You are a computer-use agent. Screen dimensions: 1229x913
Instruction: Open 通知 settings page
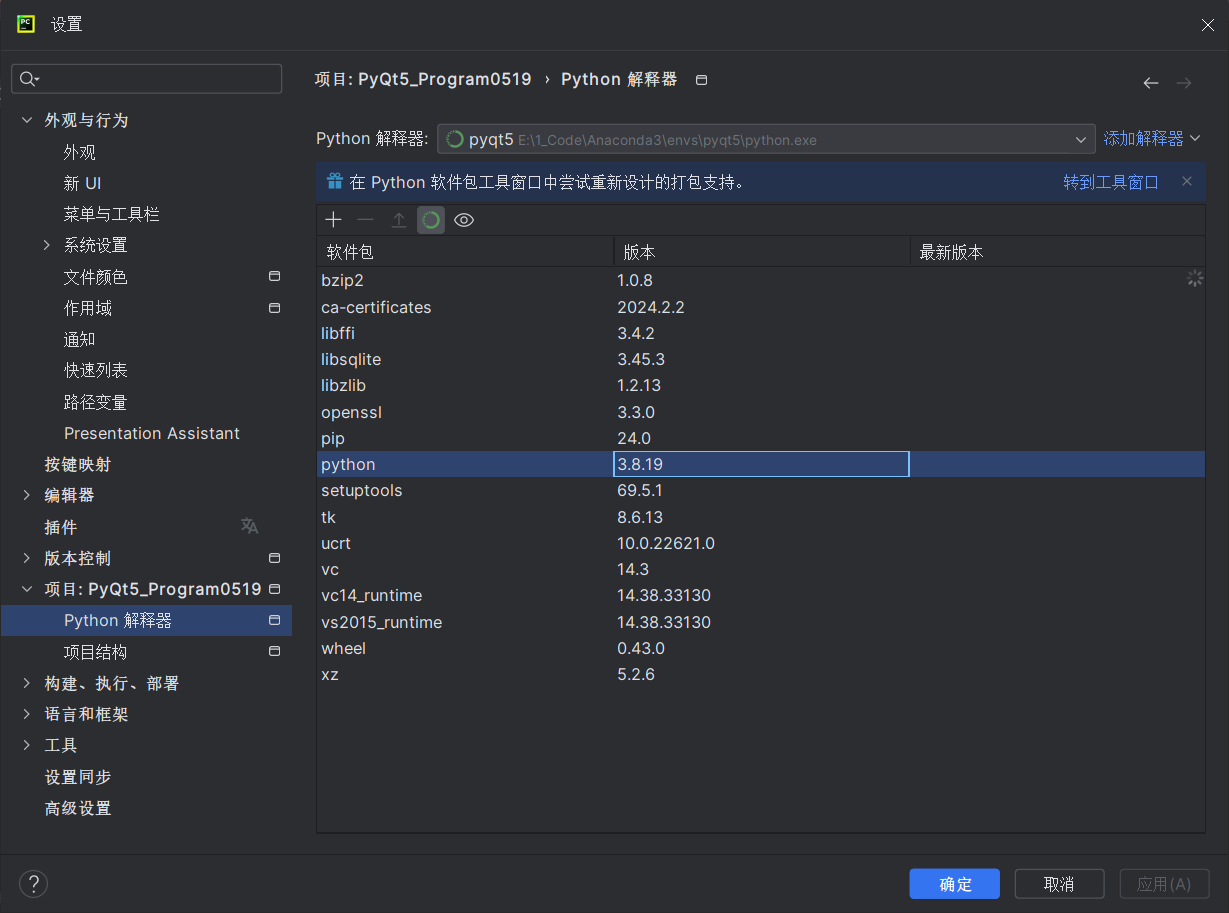point(80,339)
